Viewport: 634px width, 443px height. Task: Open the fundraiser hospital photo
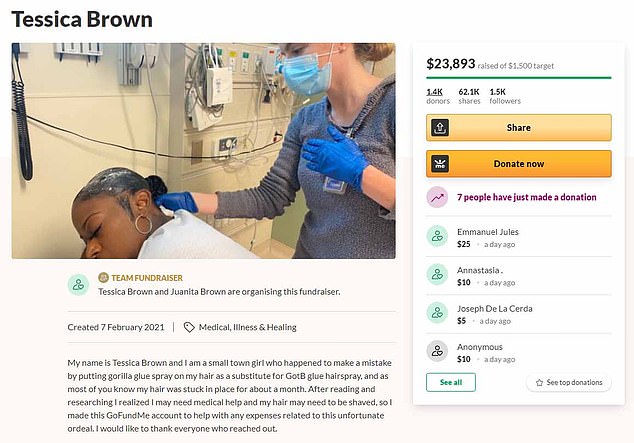pos(203,150)
